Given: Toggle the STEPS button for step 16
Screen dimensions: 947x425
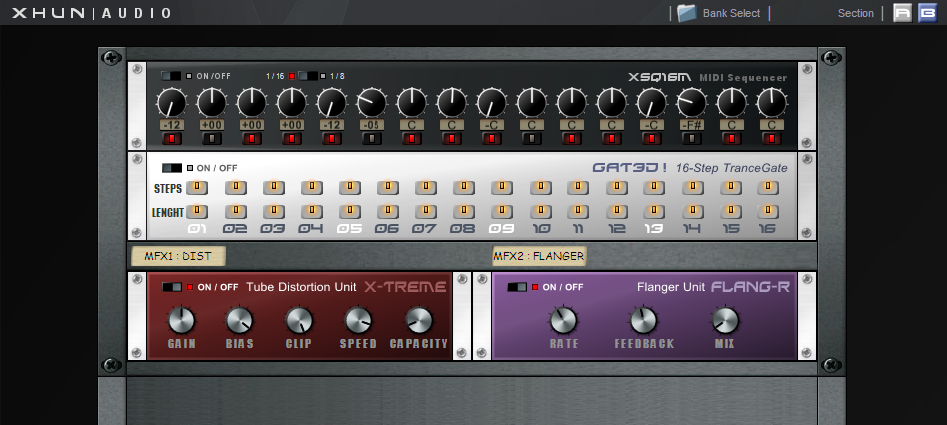Looking at the screenshot, I should [768, 188].
